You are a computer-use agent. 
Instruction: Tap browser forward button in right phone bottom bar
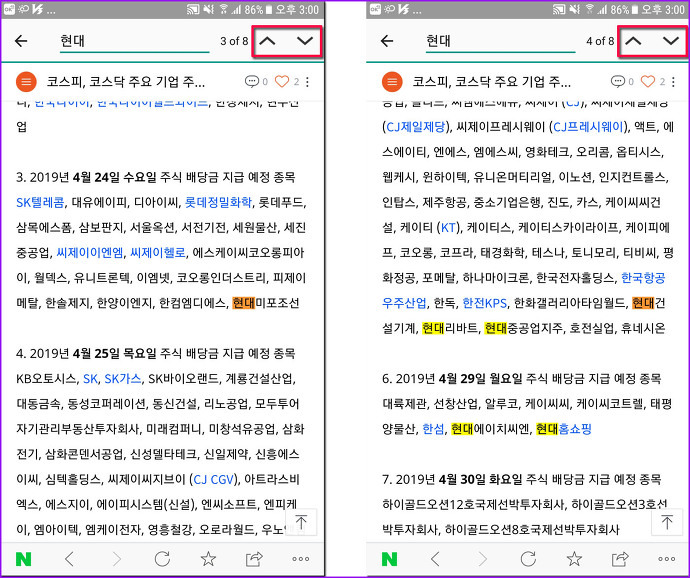(483, 559)
